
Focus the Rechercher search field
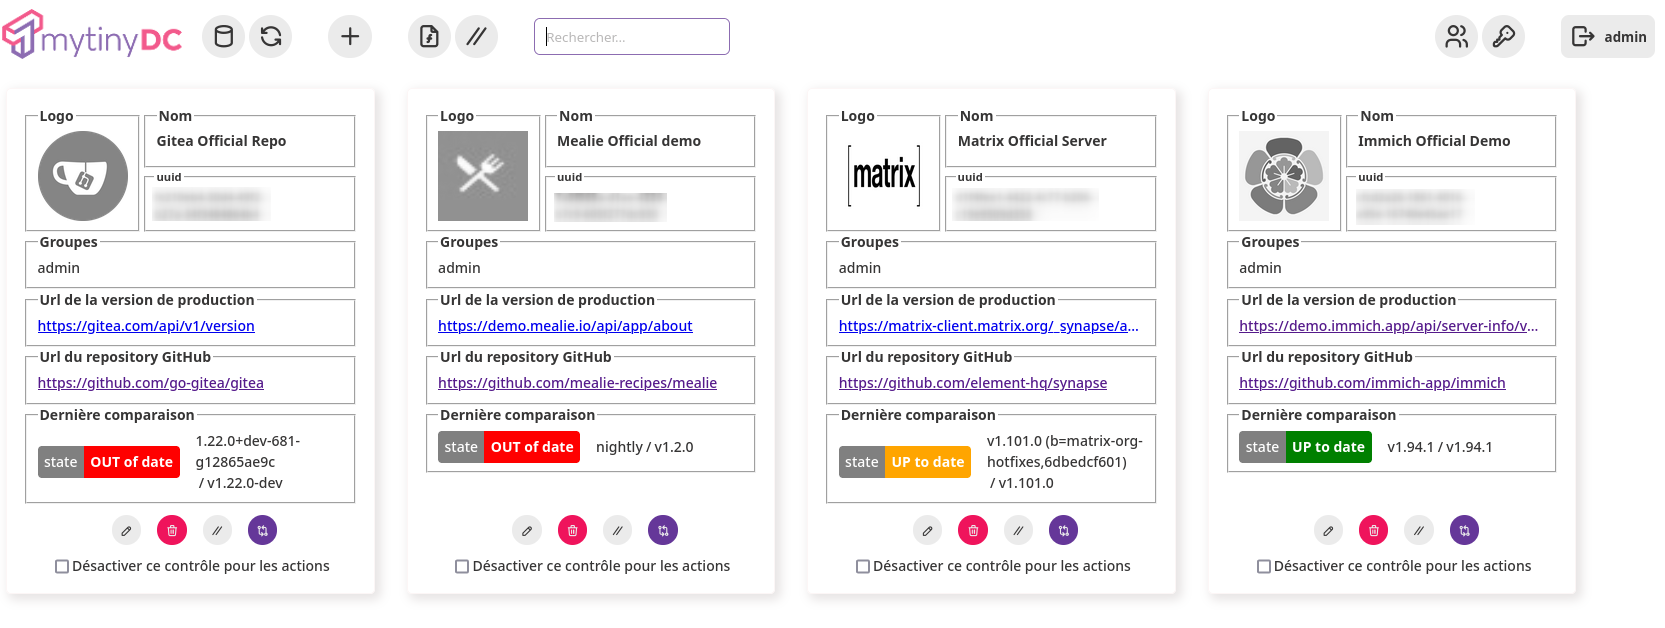click(632, 37)
